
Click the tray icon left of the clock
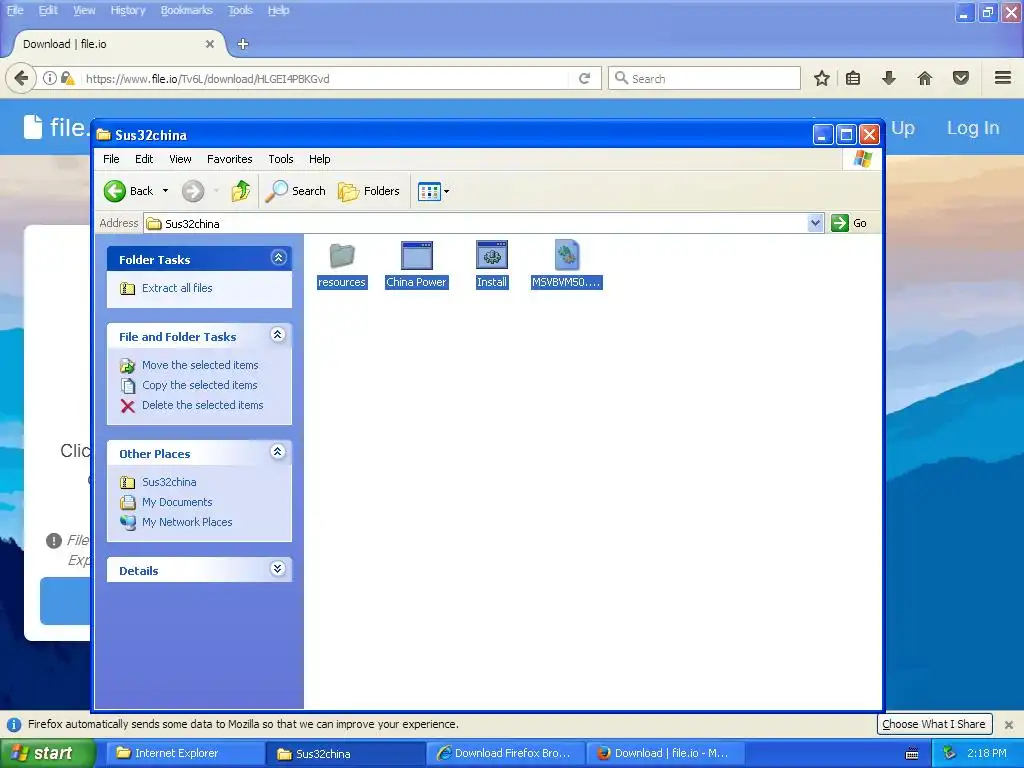point(950,754)
